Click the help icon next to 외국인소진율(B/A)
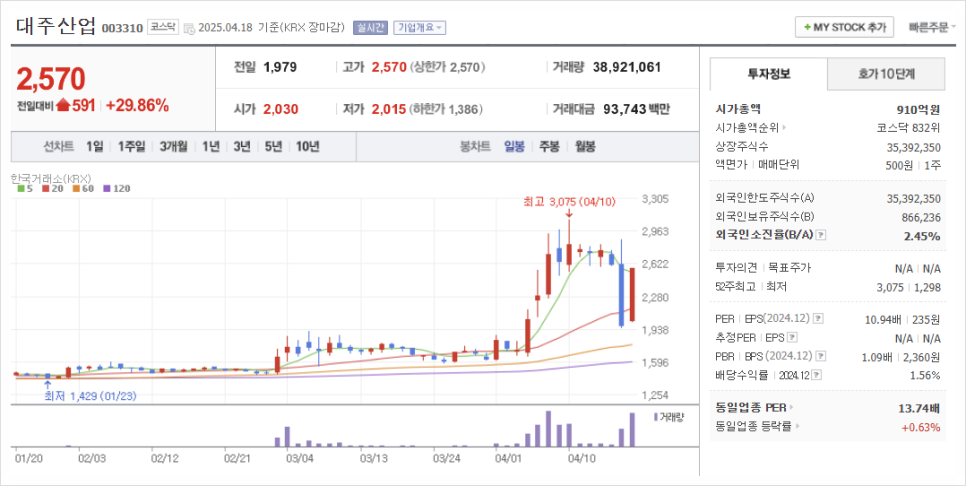 coord(821,235)
